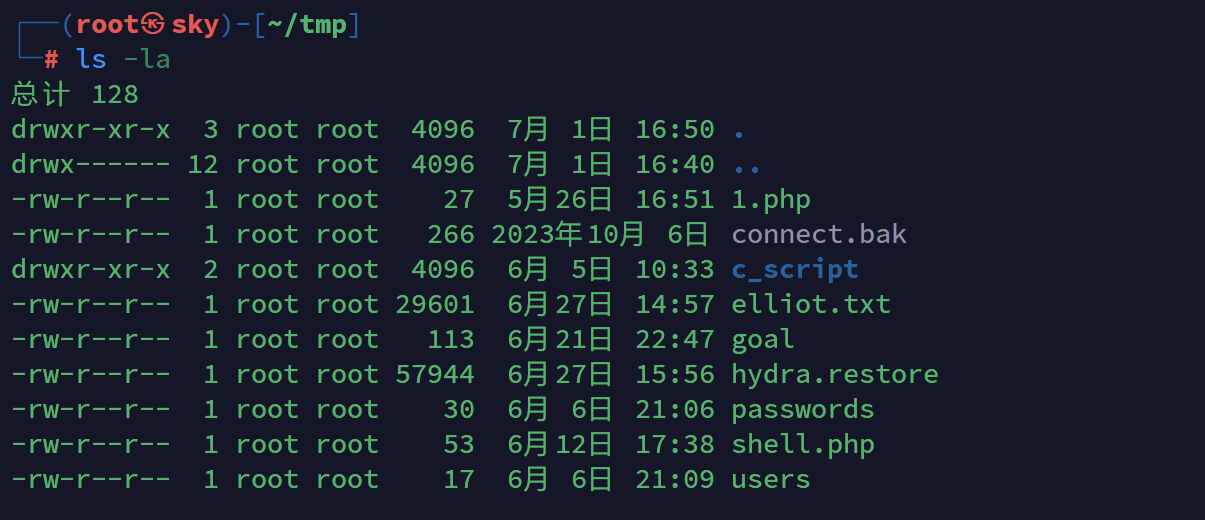This screenshot has width=1205, height=520.
Task: Click the goal file name
Action: click(x=763, y=340)
